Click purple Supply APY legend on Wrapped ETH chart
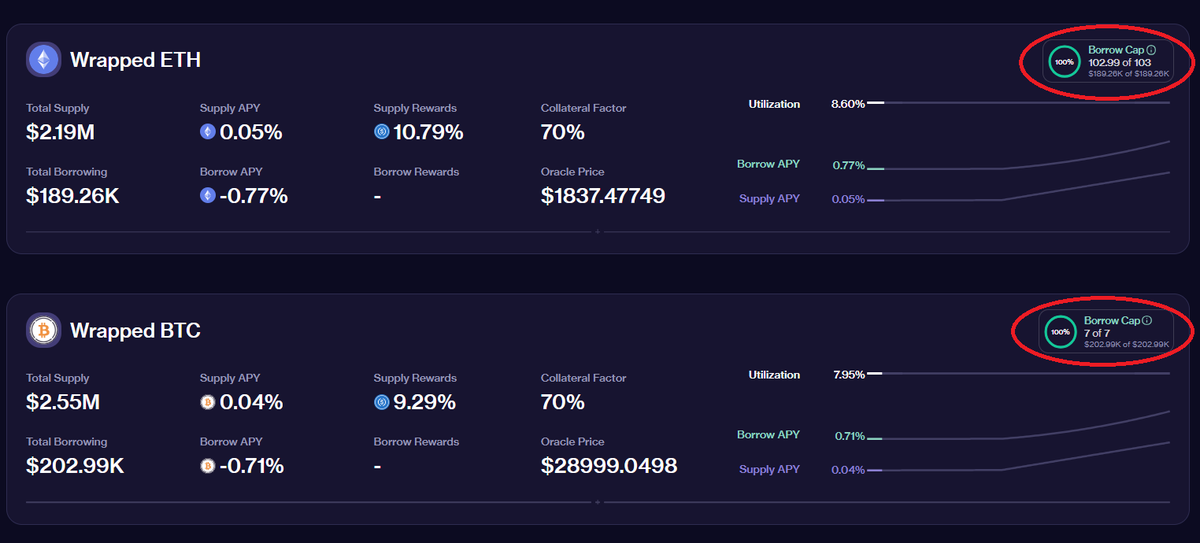Screen dimensions: 1200x543 769,199
